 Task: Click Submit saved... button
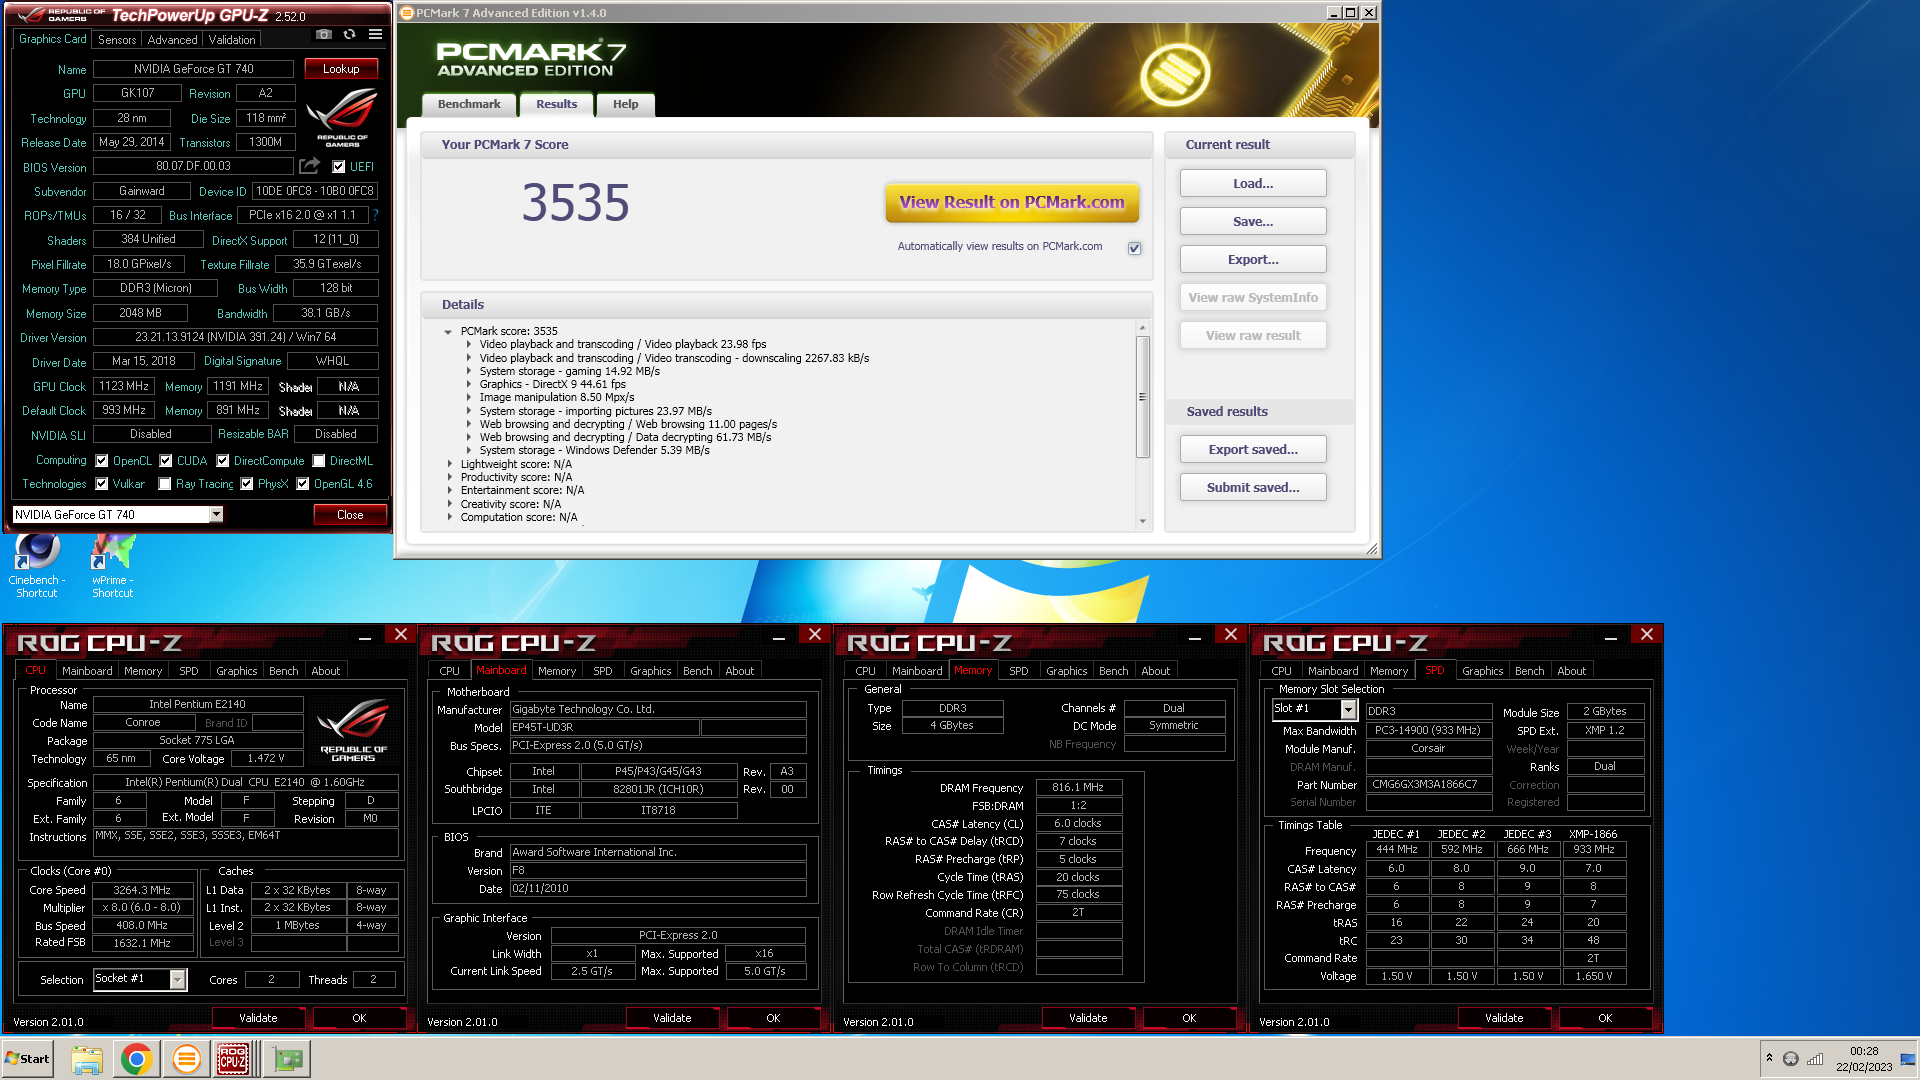[x=1253, y=487]
